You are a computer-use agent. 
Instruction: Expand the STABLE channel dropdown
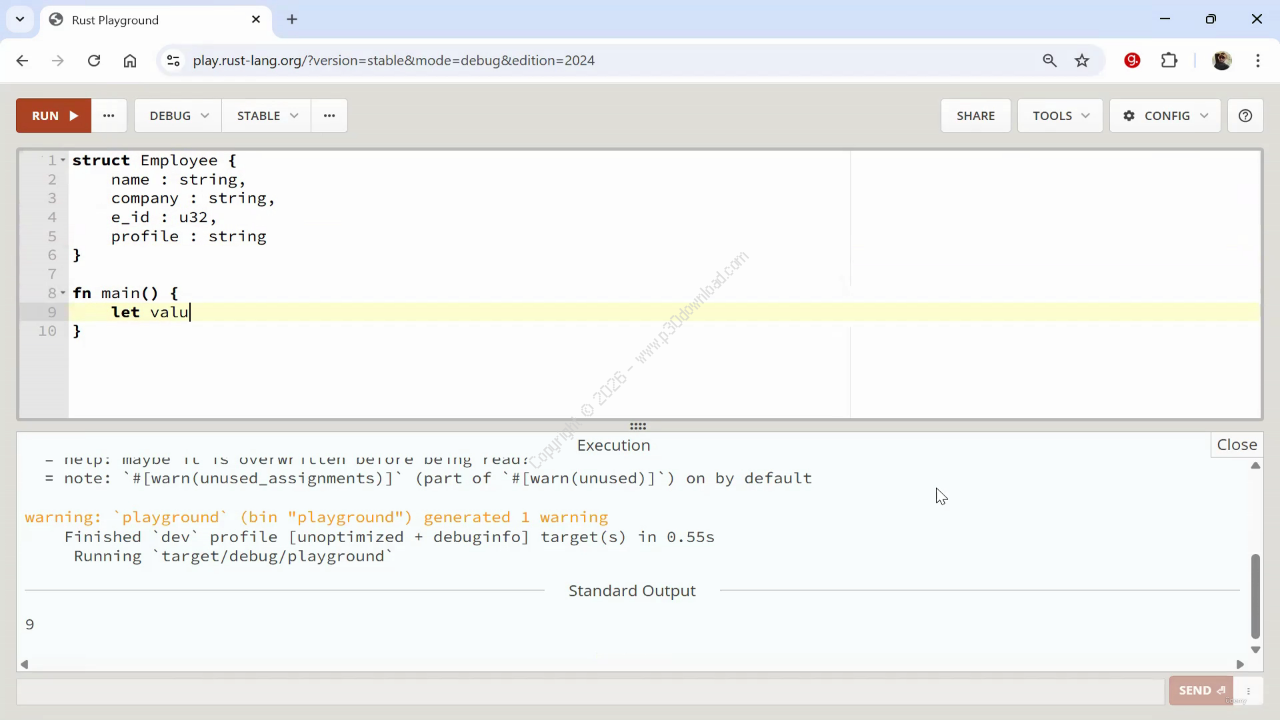pyautogui.click(x=266, y=116)
